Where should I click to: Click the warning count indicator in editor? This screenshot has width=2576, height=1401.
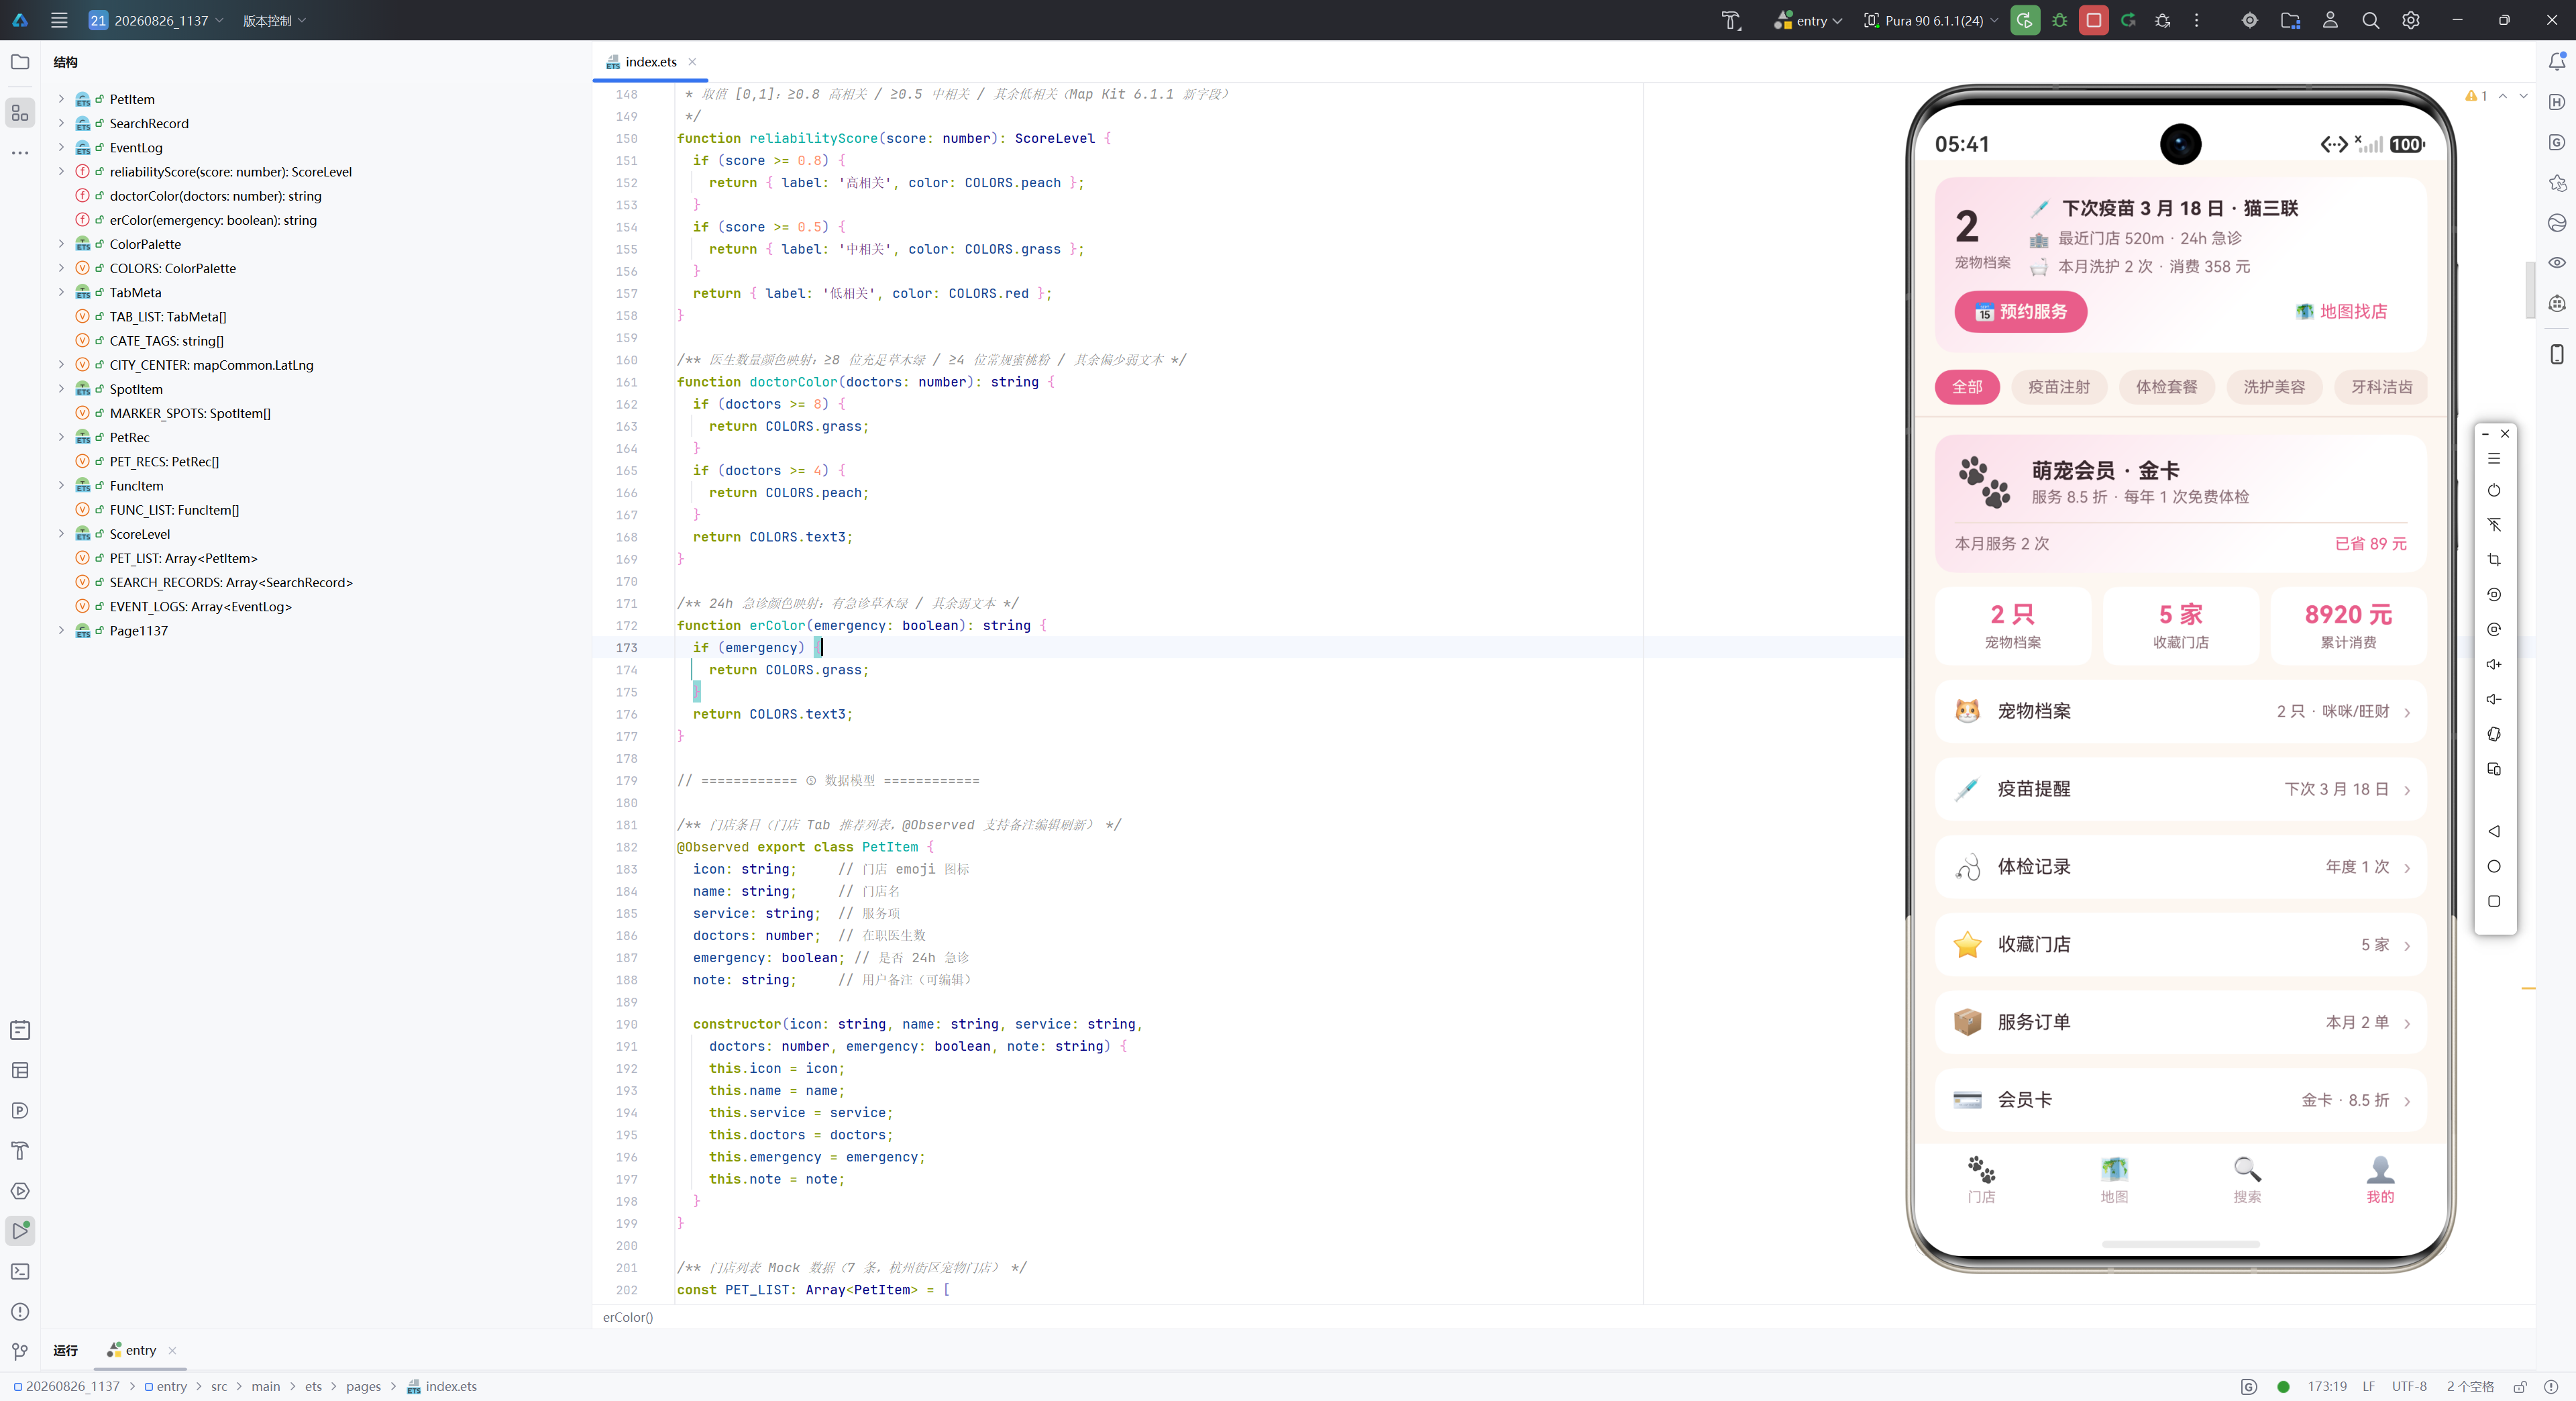coord(2476,96)
